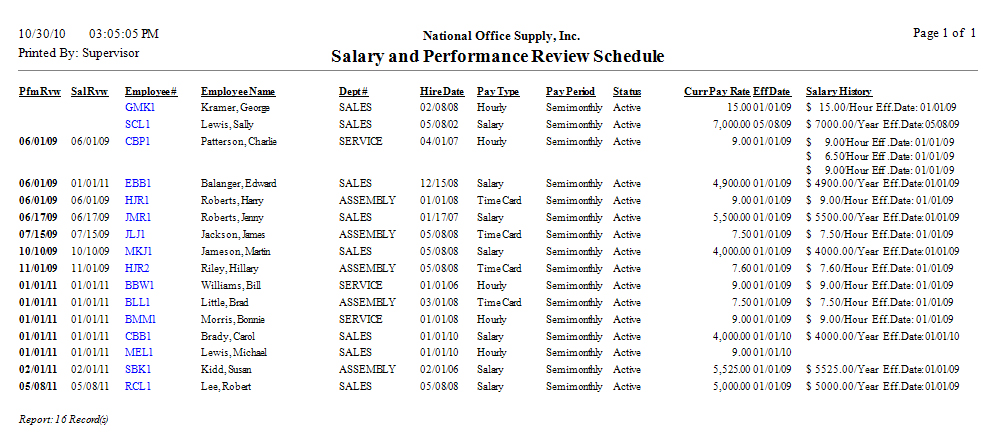987x432 pixels.
Task: Click the Salary History column header
Action: tap(838, 91)
